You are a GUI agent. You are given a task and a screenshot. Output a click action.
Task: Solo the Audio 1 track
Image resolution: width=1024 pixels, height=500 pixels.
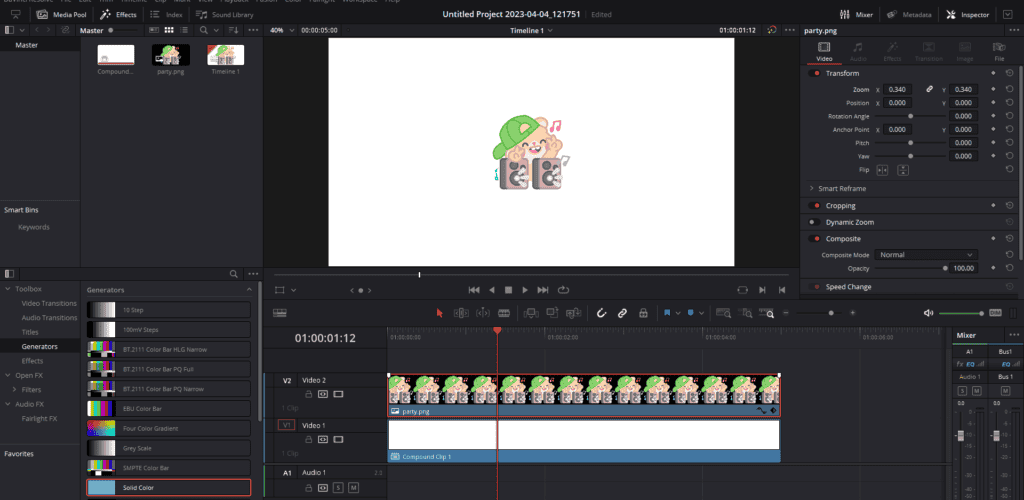click(338, 488)
